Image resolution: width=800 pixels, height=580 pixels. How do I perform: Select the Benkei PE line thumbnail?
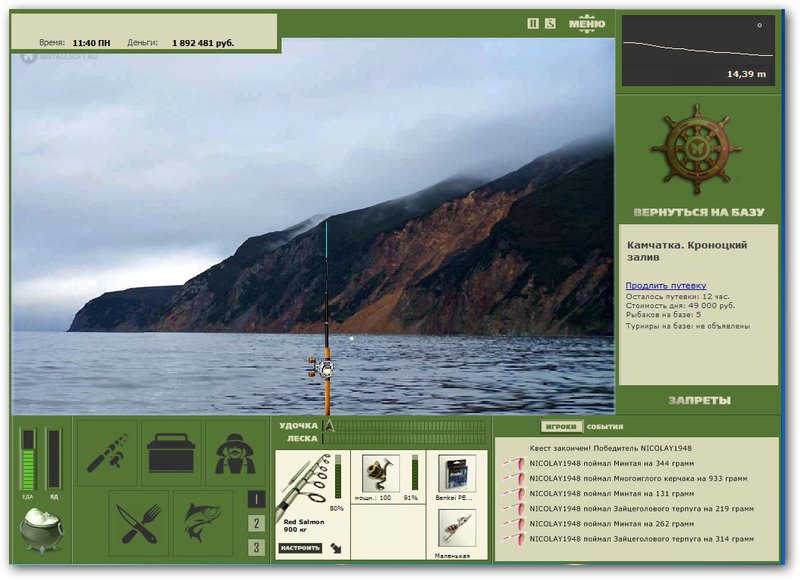(457, 473)
